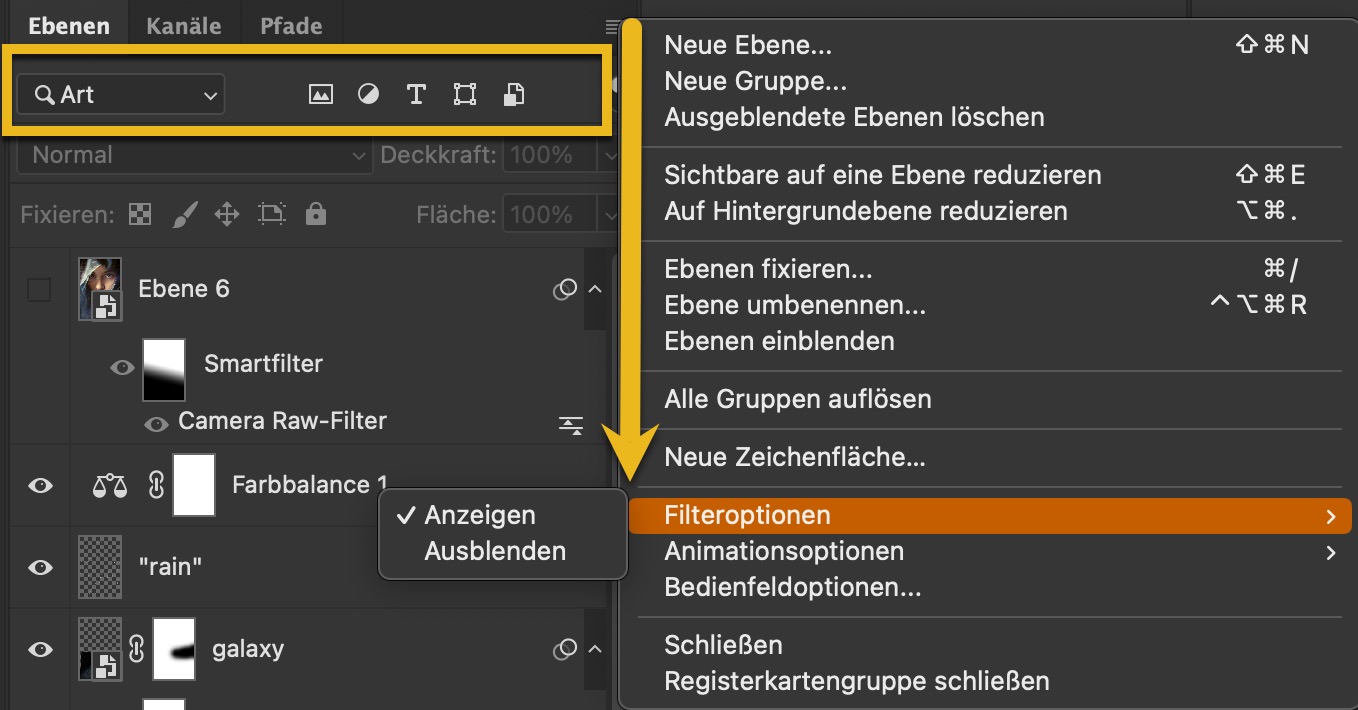Click the shape layer filter icon
Image resolution: width=1358 pixels, height=710 pixels.
pyautogui.click(x=464, y=95)
